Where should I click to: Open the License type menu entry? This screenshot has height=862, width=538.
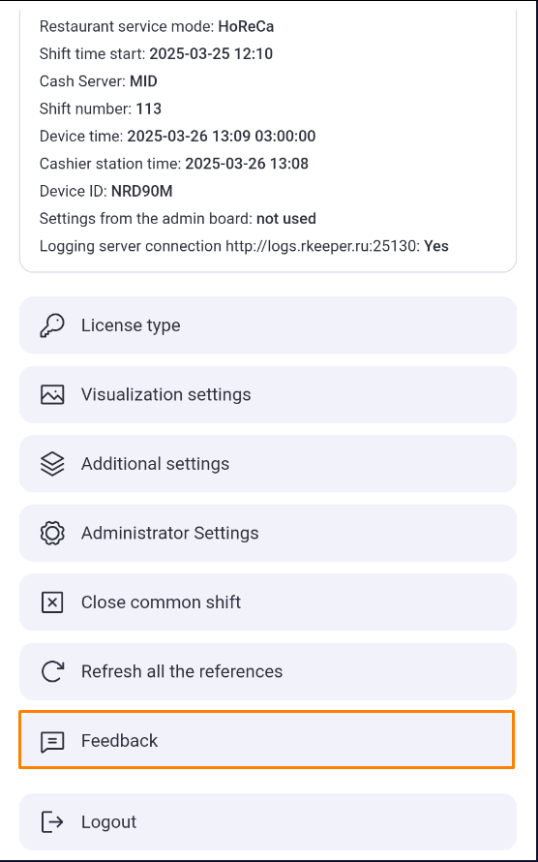[268, 325]
